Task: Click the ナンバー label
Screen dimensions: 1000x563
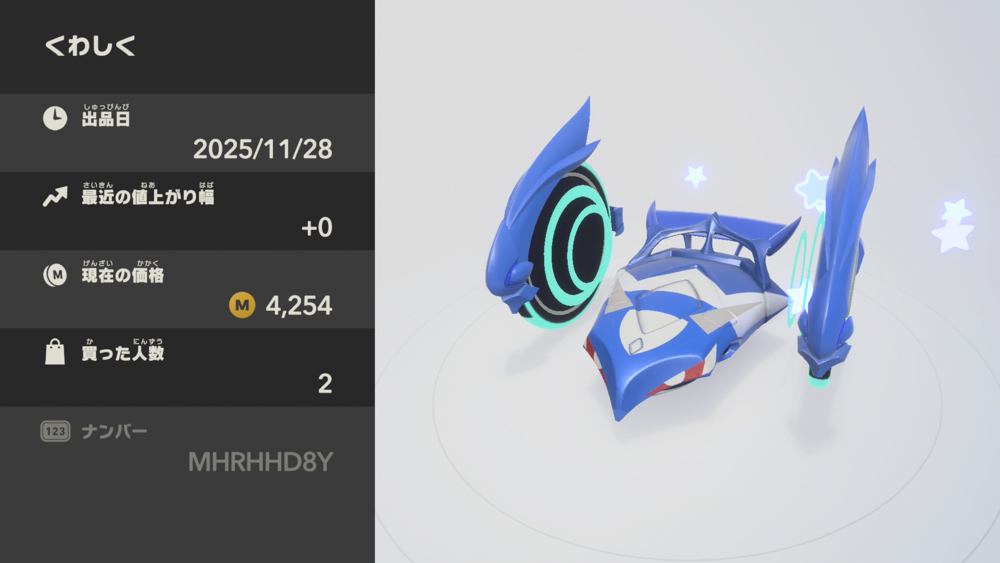Action: (x=114, y=432)
